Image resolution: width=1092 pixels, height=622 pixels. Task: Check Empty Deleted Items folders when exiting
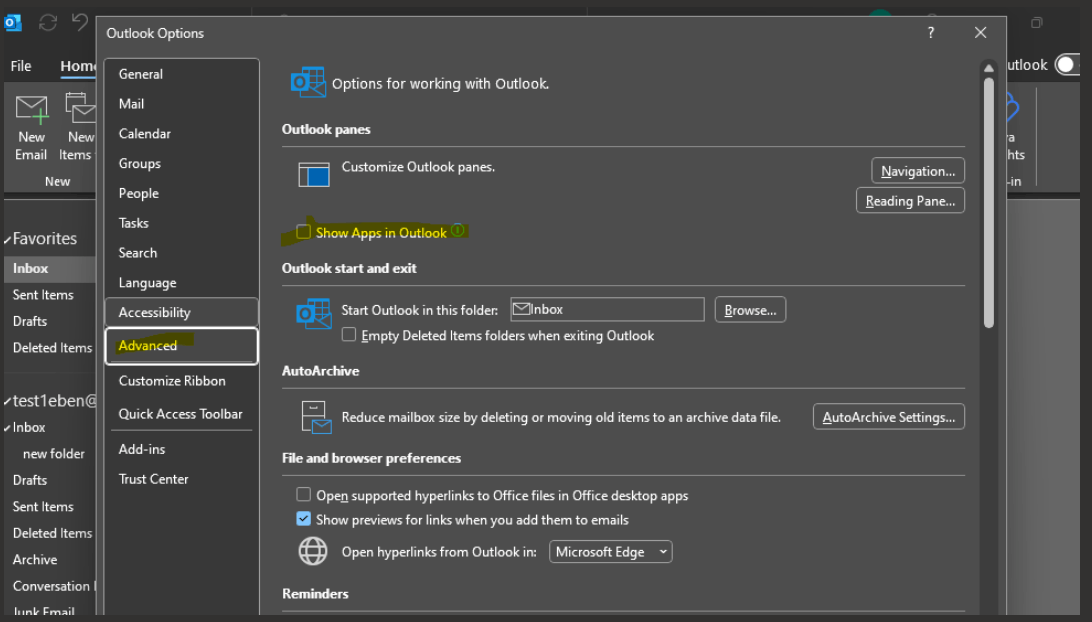pos(349,335)
